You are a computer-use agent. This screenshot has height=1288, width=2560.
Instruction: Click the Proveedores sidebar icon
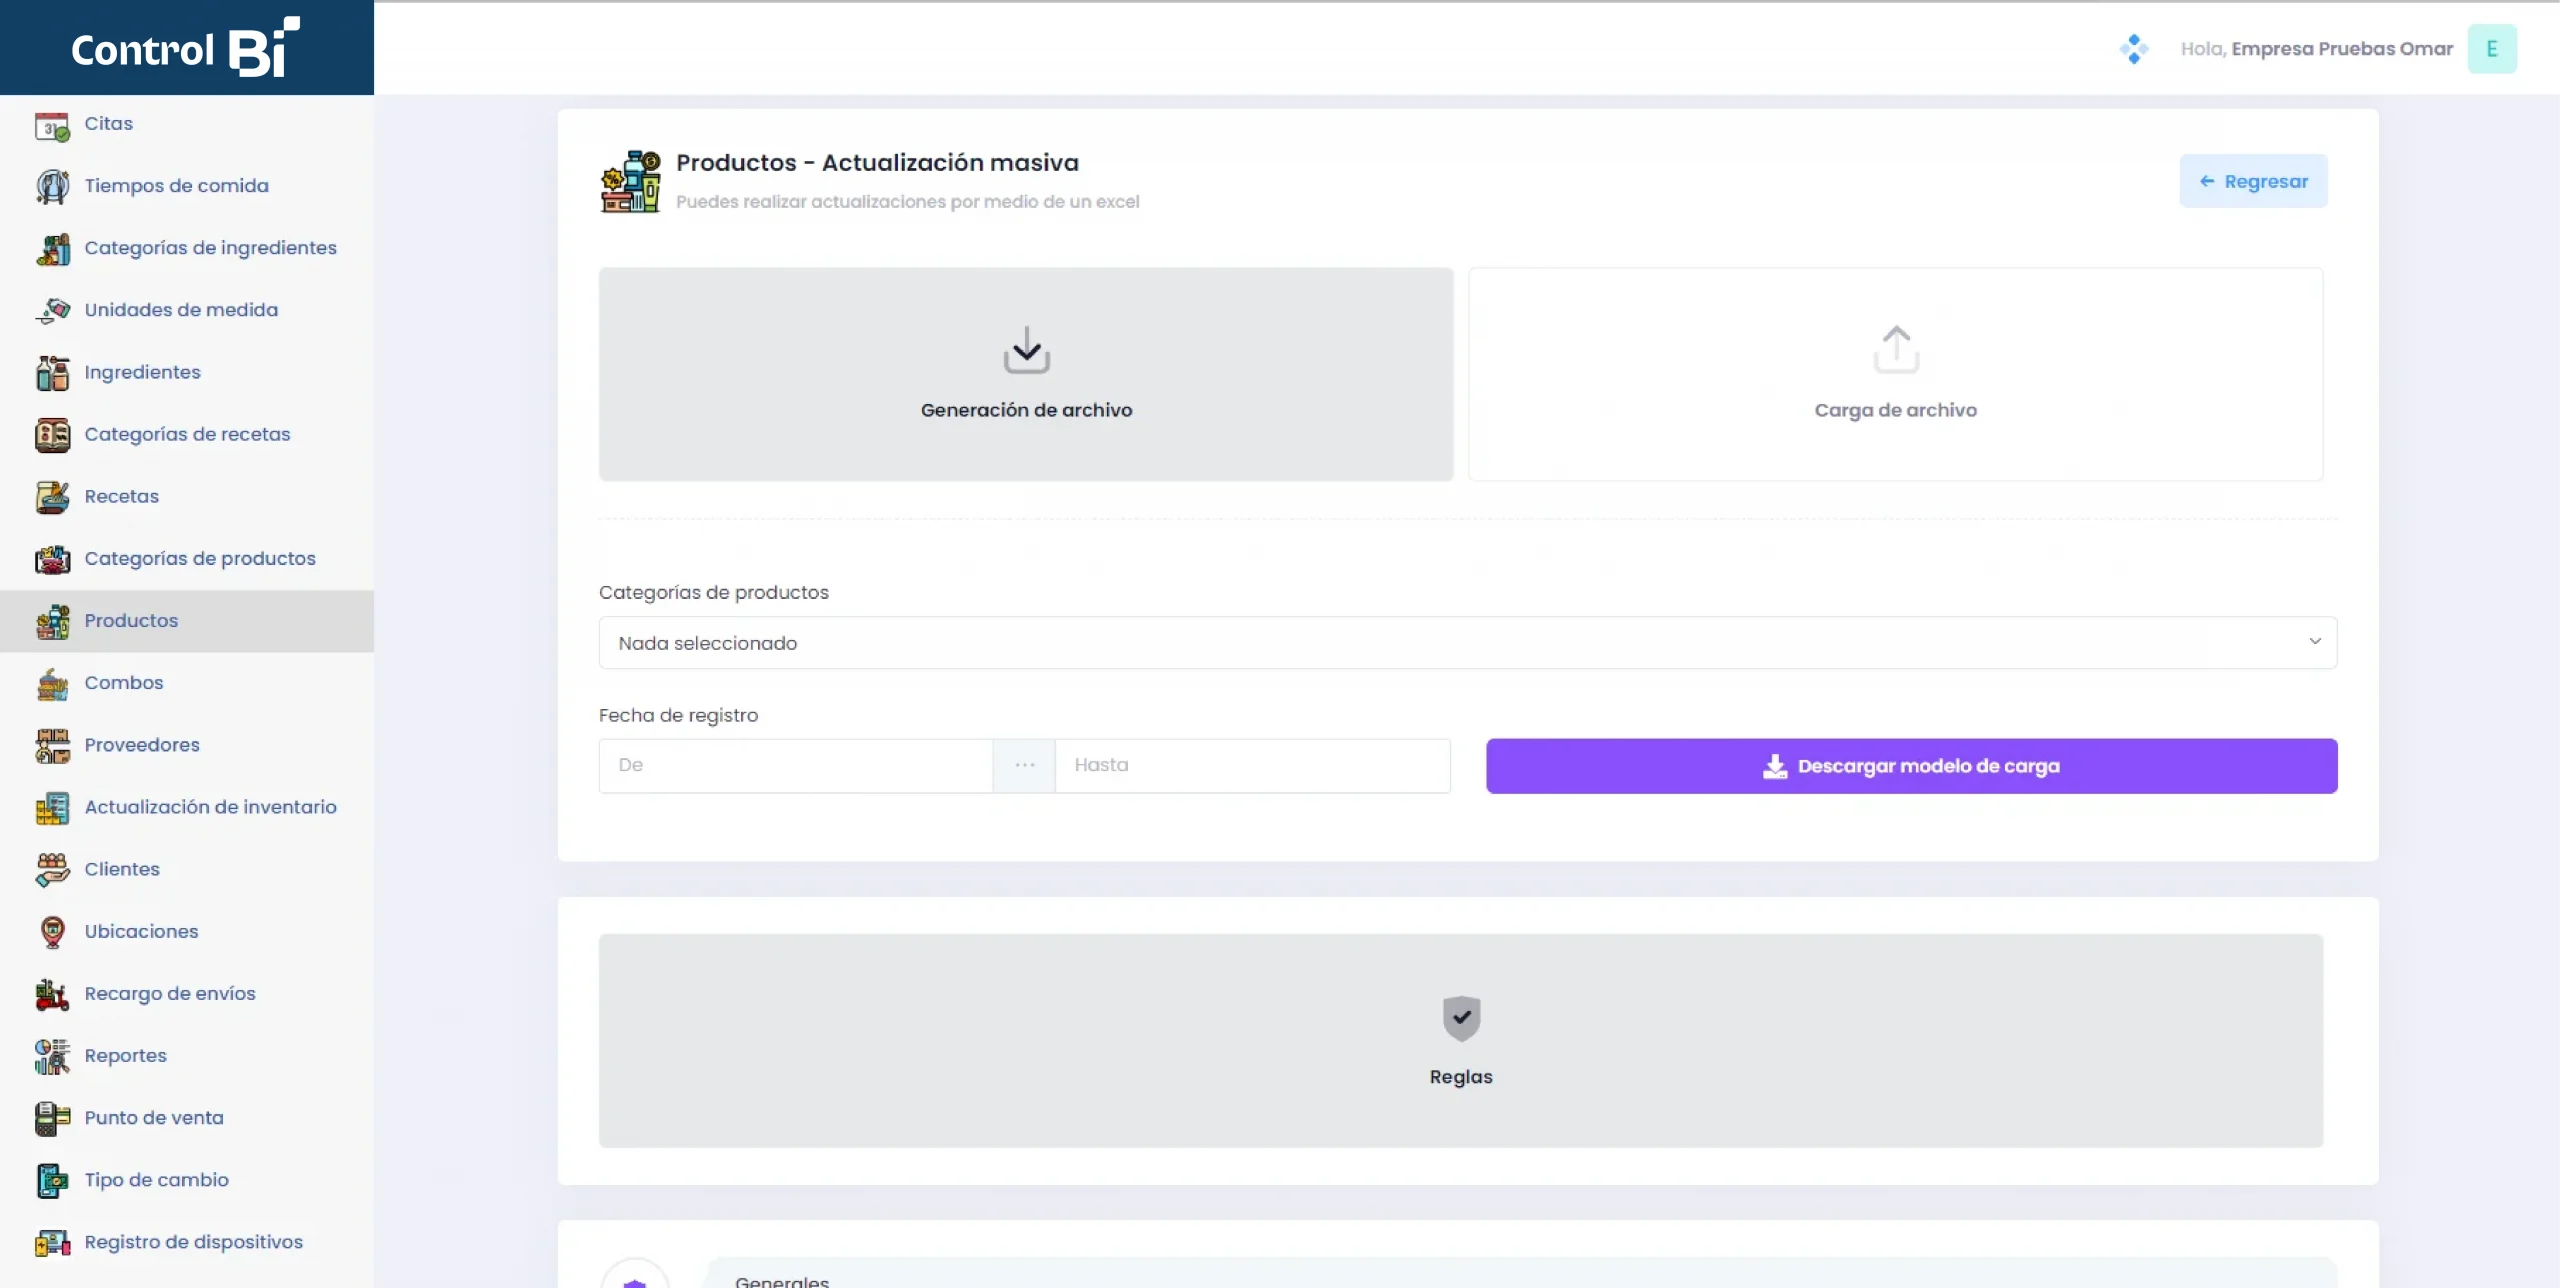[x=52, y=746]
